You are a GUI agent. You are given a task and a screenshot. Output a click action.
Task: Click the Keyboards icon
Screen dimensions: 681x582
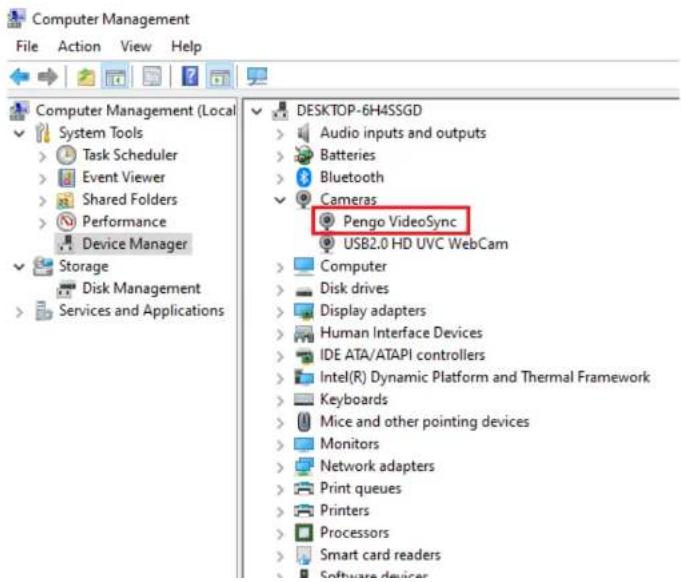coord(304,399)
